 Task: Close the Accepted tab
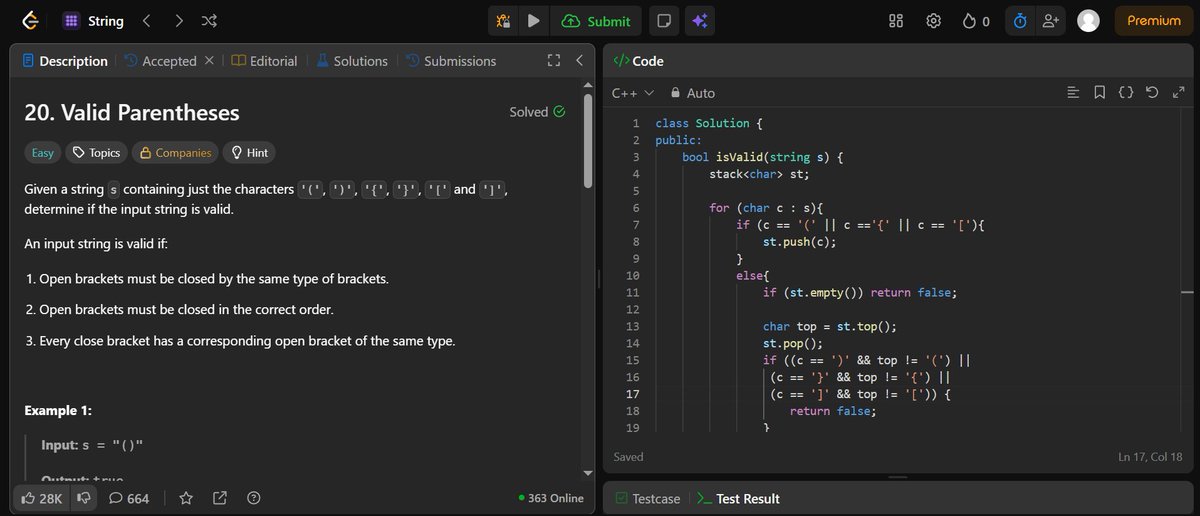[x=208, y=61]
